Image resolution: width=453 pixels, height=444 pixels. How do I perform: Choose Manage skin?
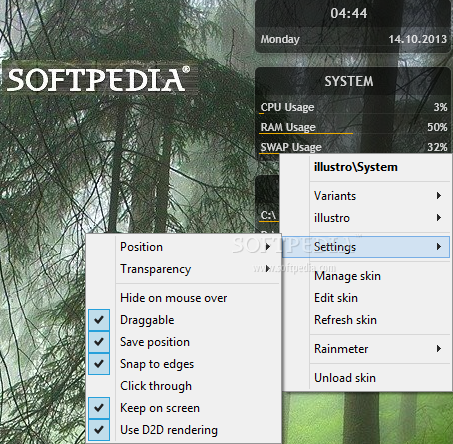click(x=366, y=276)
